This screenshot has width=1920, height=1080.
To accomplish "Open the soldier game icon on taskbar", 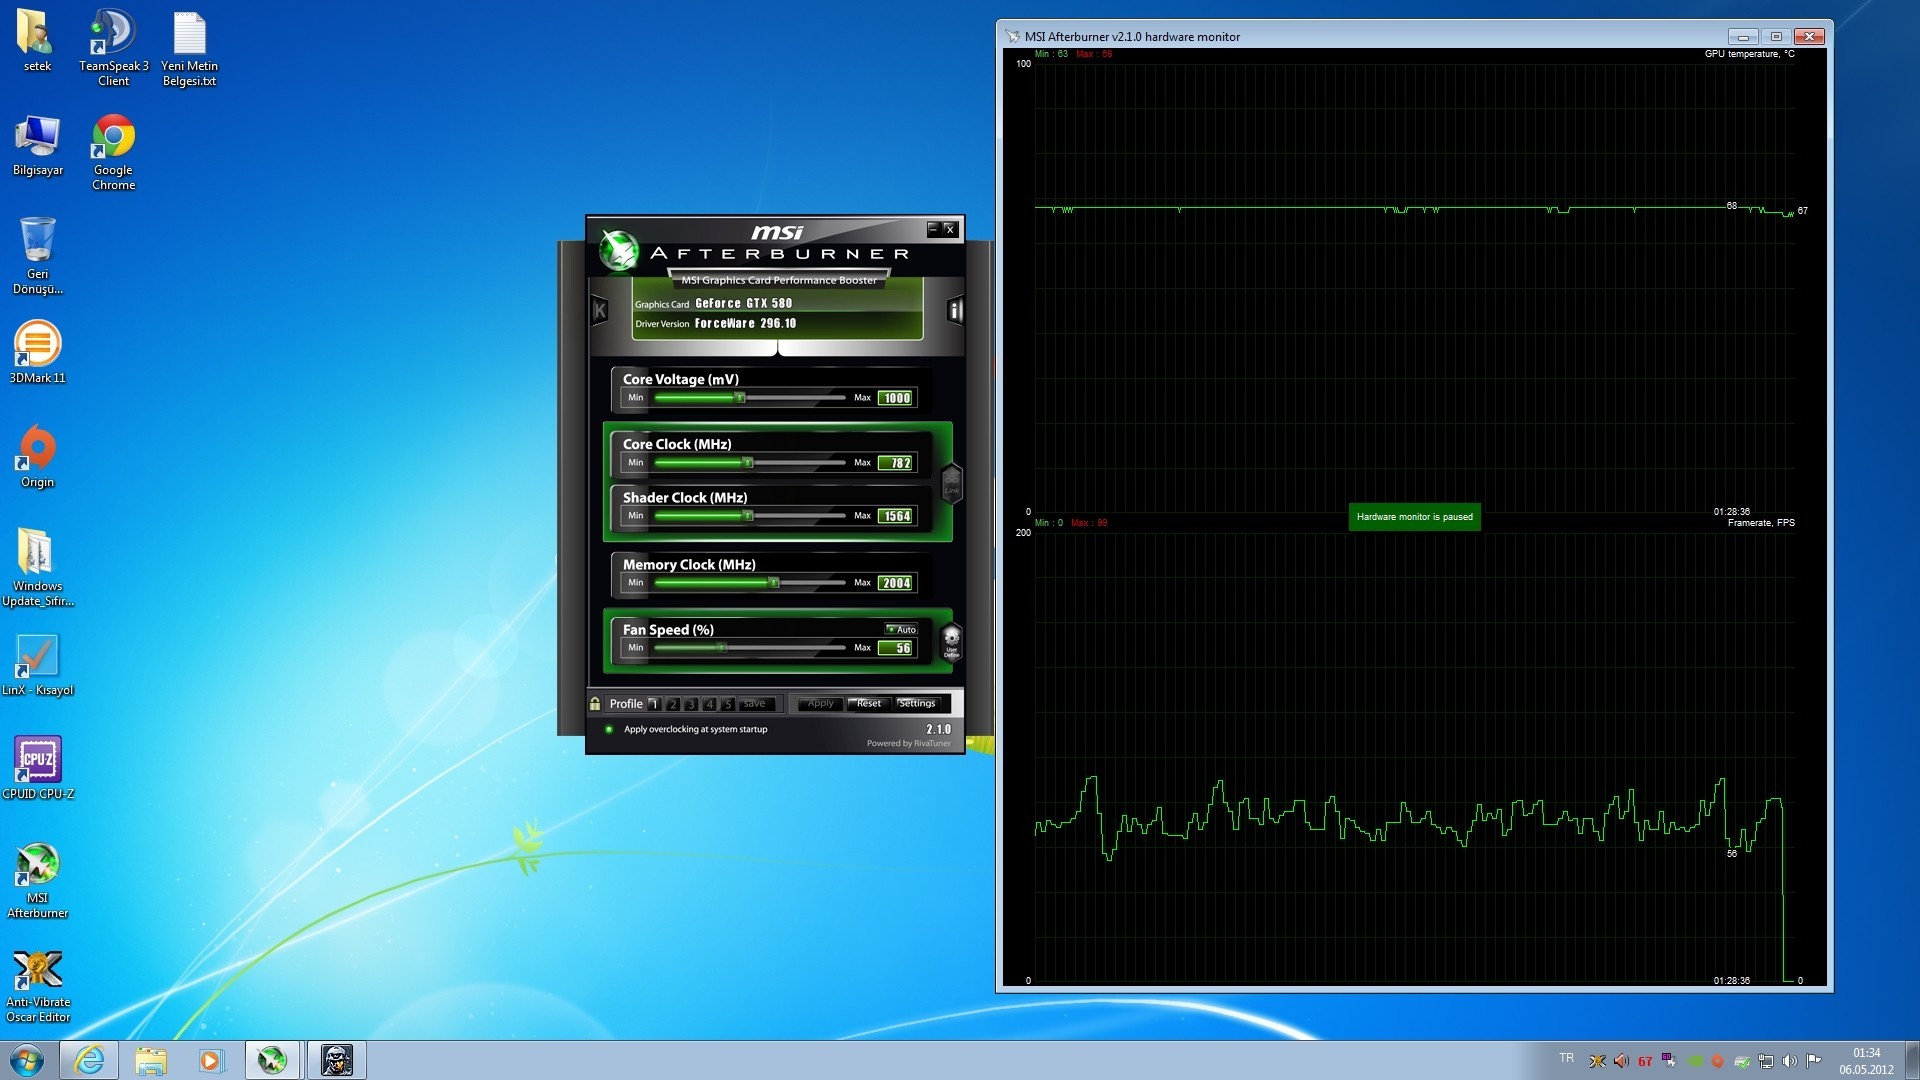I will [337, 1060].
